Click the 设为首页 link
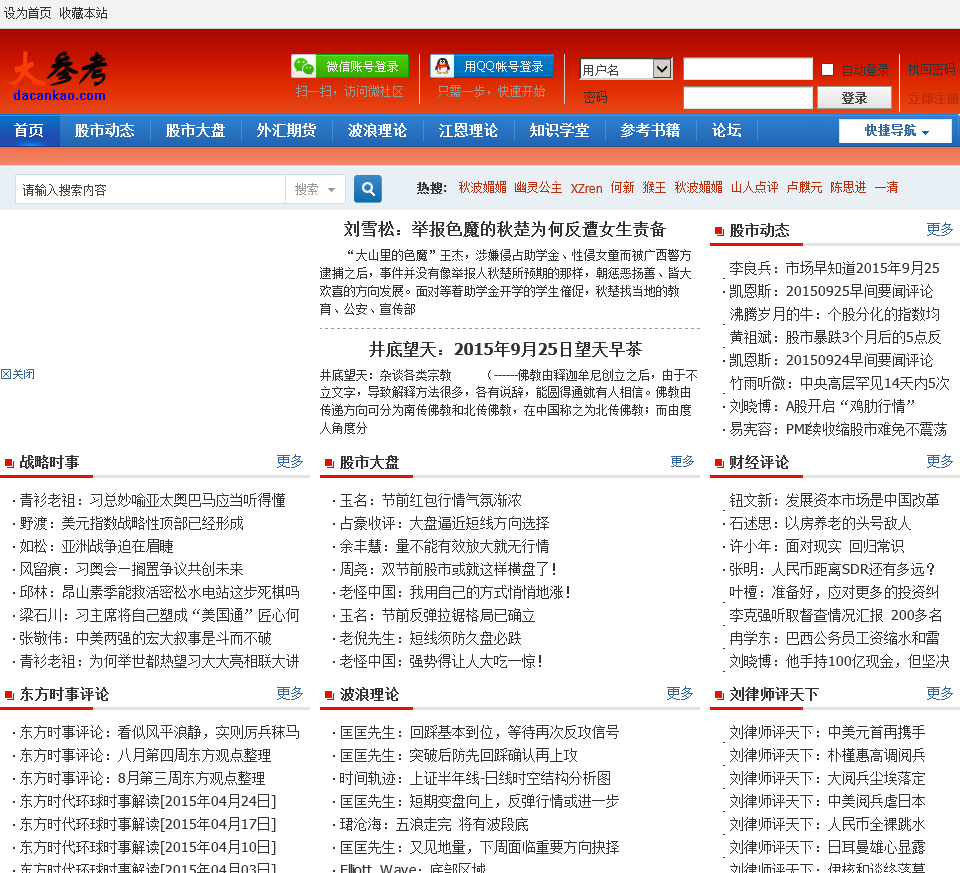 click(x=28, y=13)
